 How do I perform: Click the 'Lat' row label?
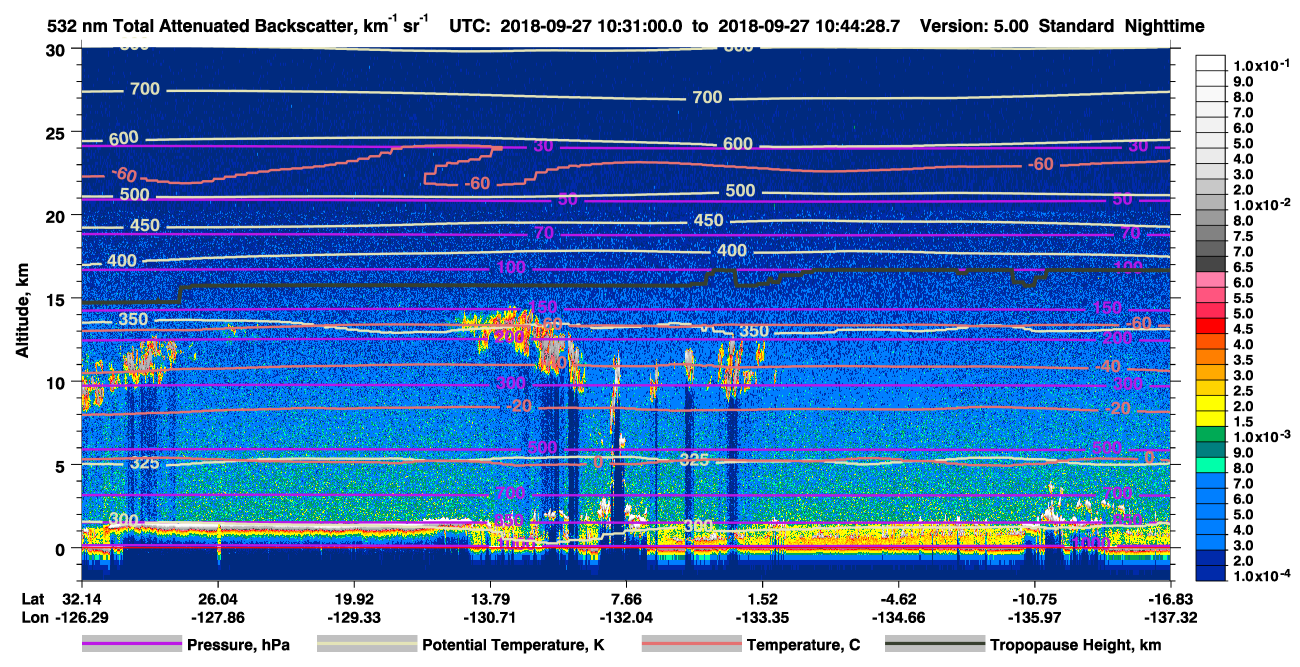(x=32, y=598)
